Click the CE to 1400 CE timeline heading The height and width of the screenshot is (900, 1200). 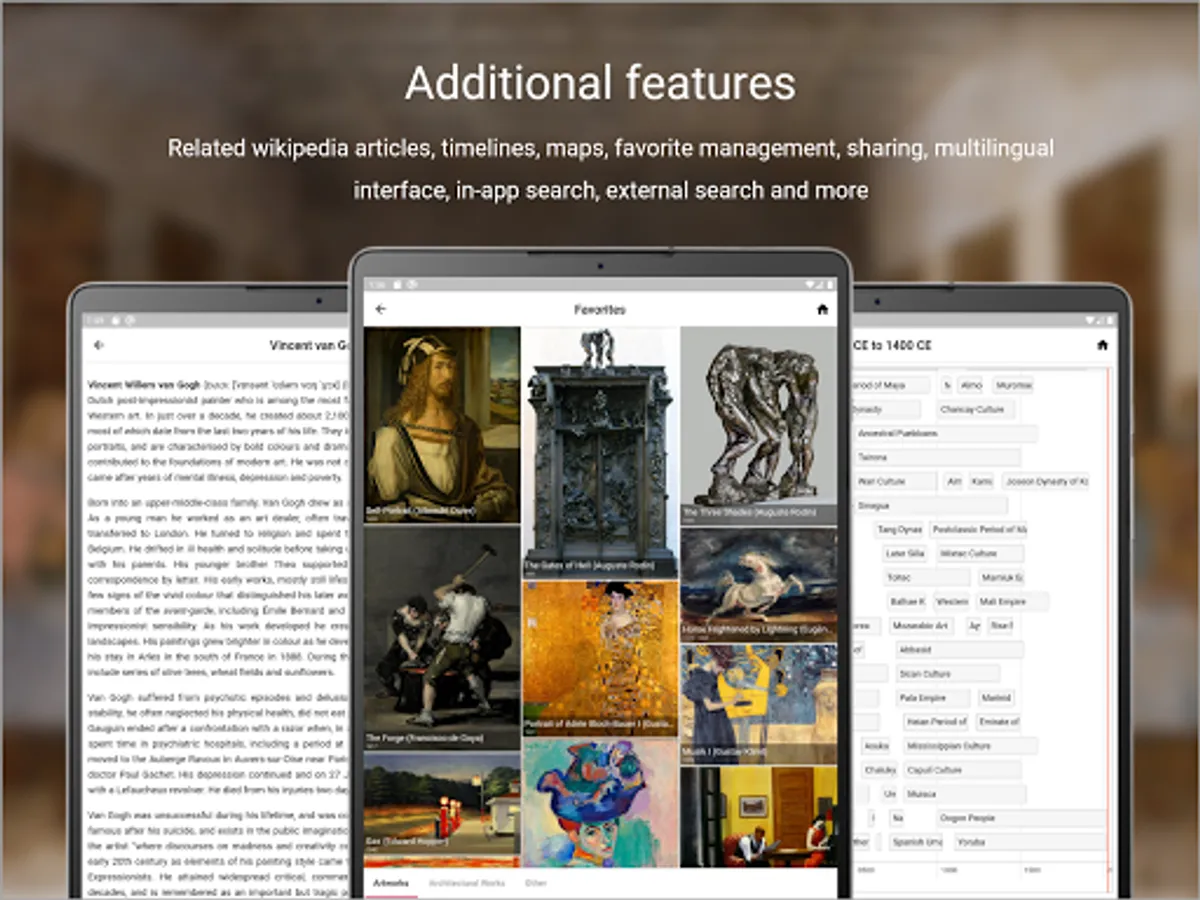[892, 345]
